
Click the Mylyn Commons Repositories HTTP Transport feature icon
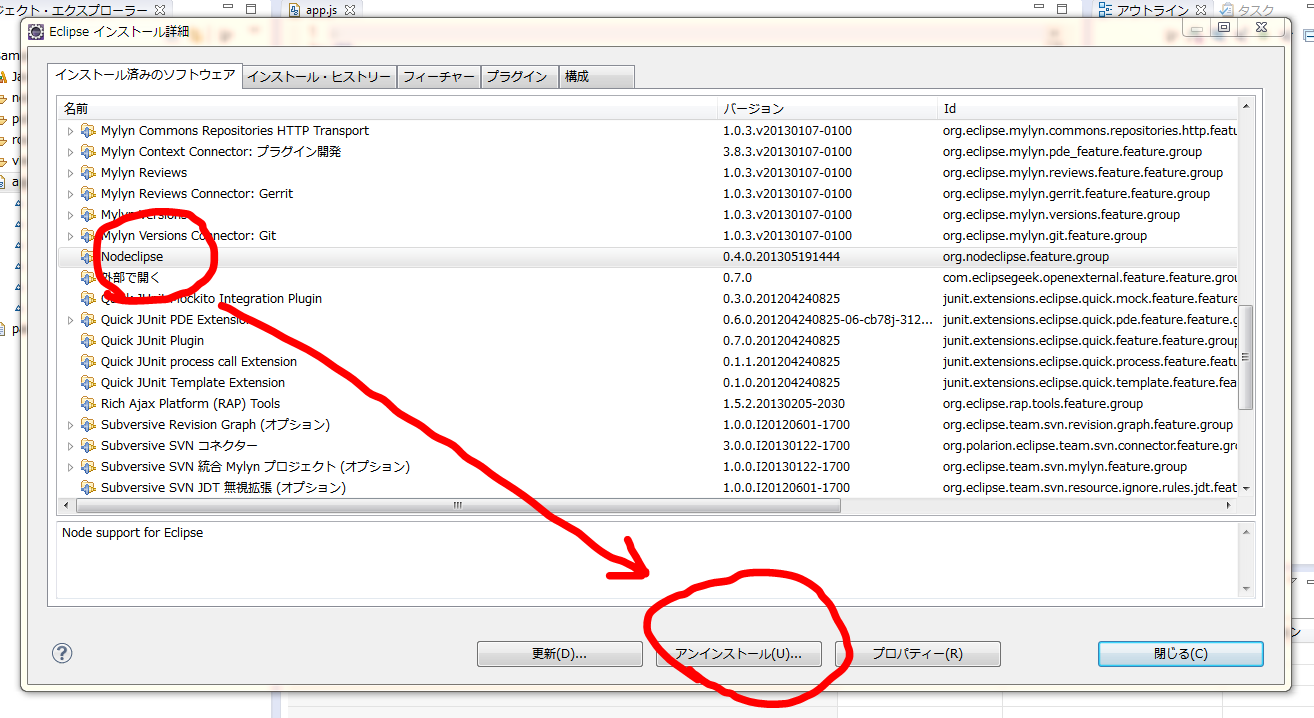pyautogui.click(x=88, y=131)
